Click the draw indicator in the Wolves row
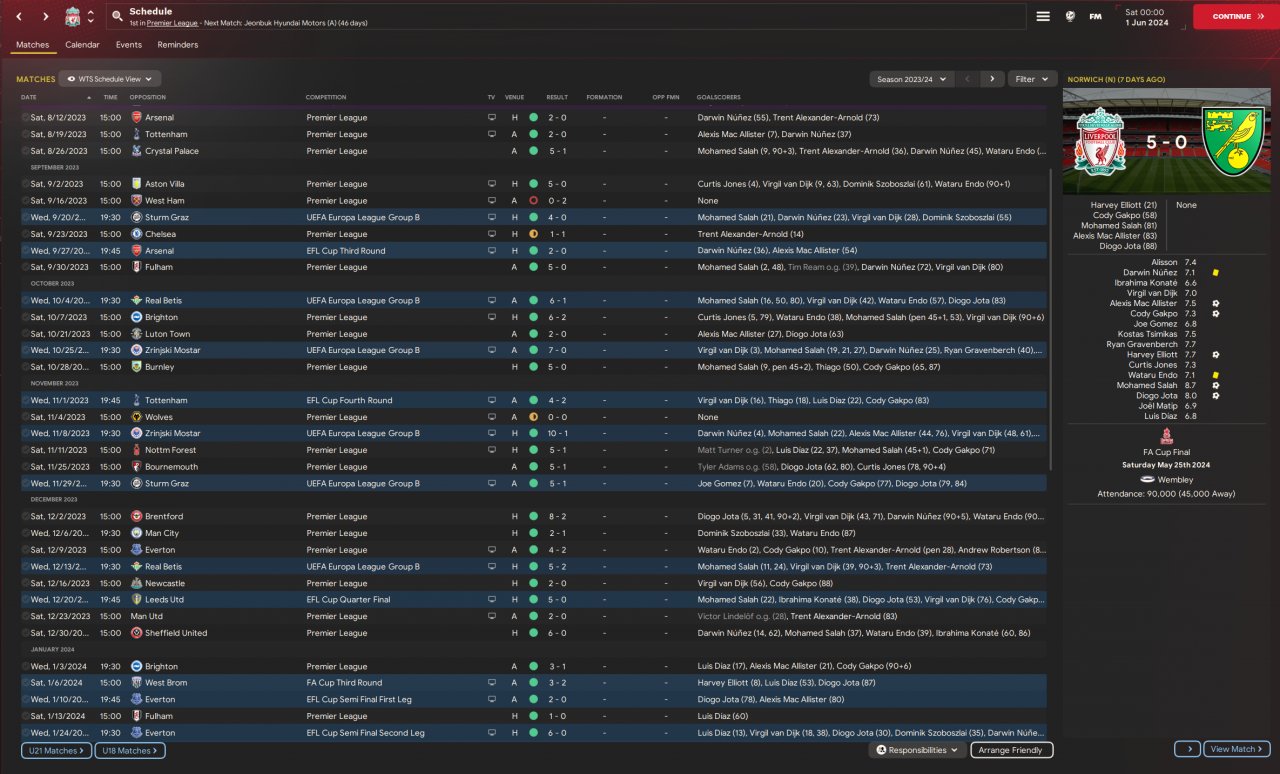The image size is (1280, 774). pyautogui.click(x=533, y=417)
